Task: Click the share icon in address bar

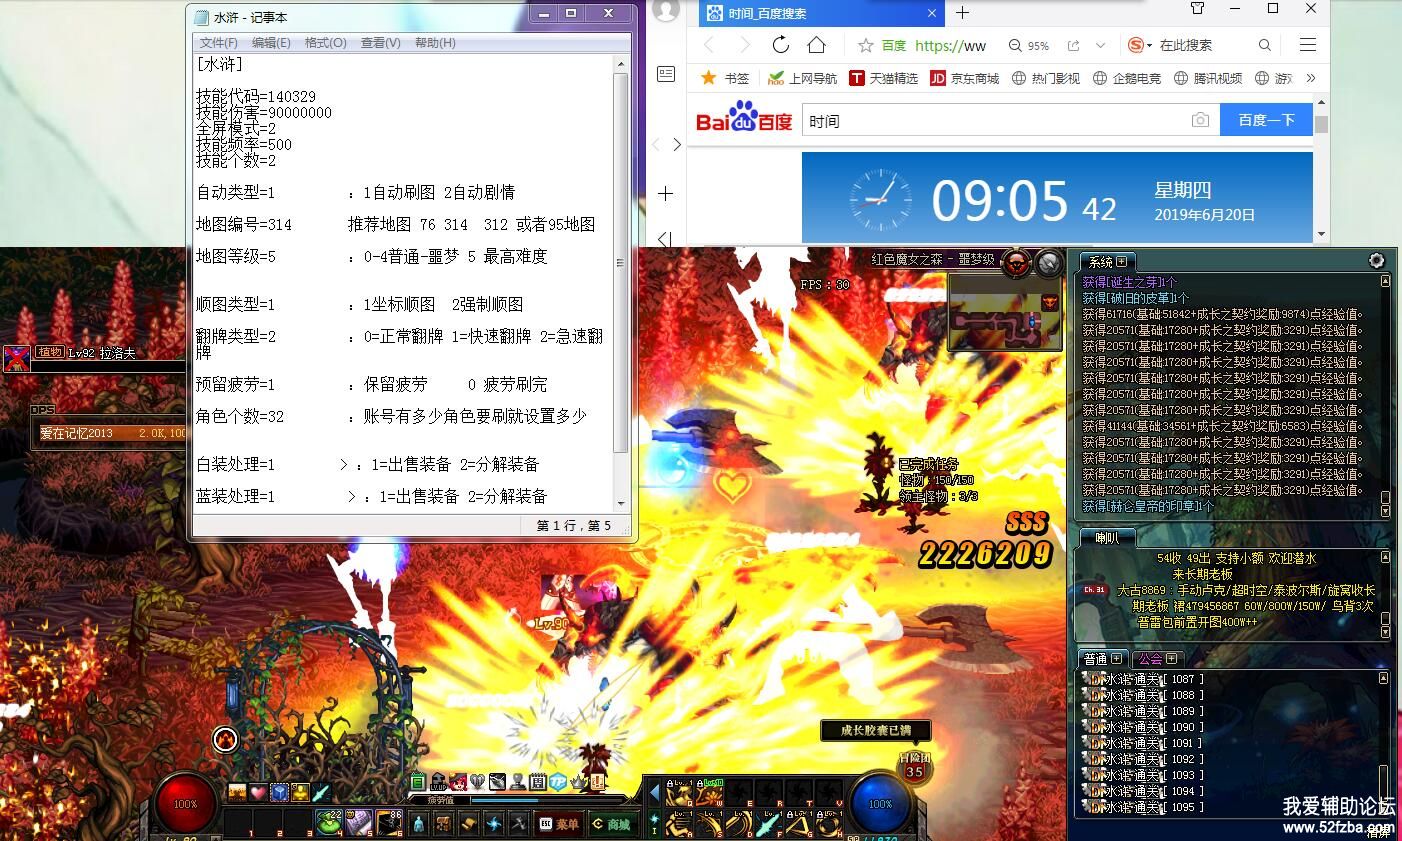Action: pyautogui.click(x=1074, y=46)
